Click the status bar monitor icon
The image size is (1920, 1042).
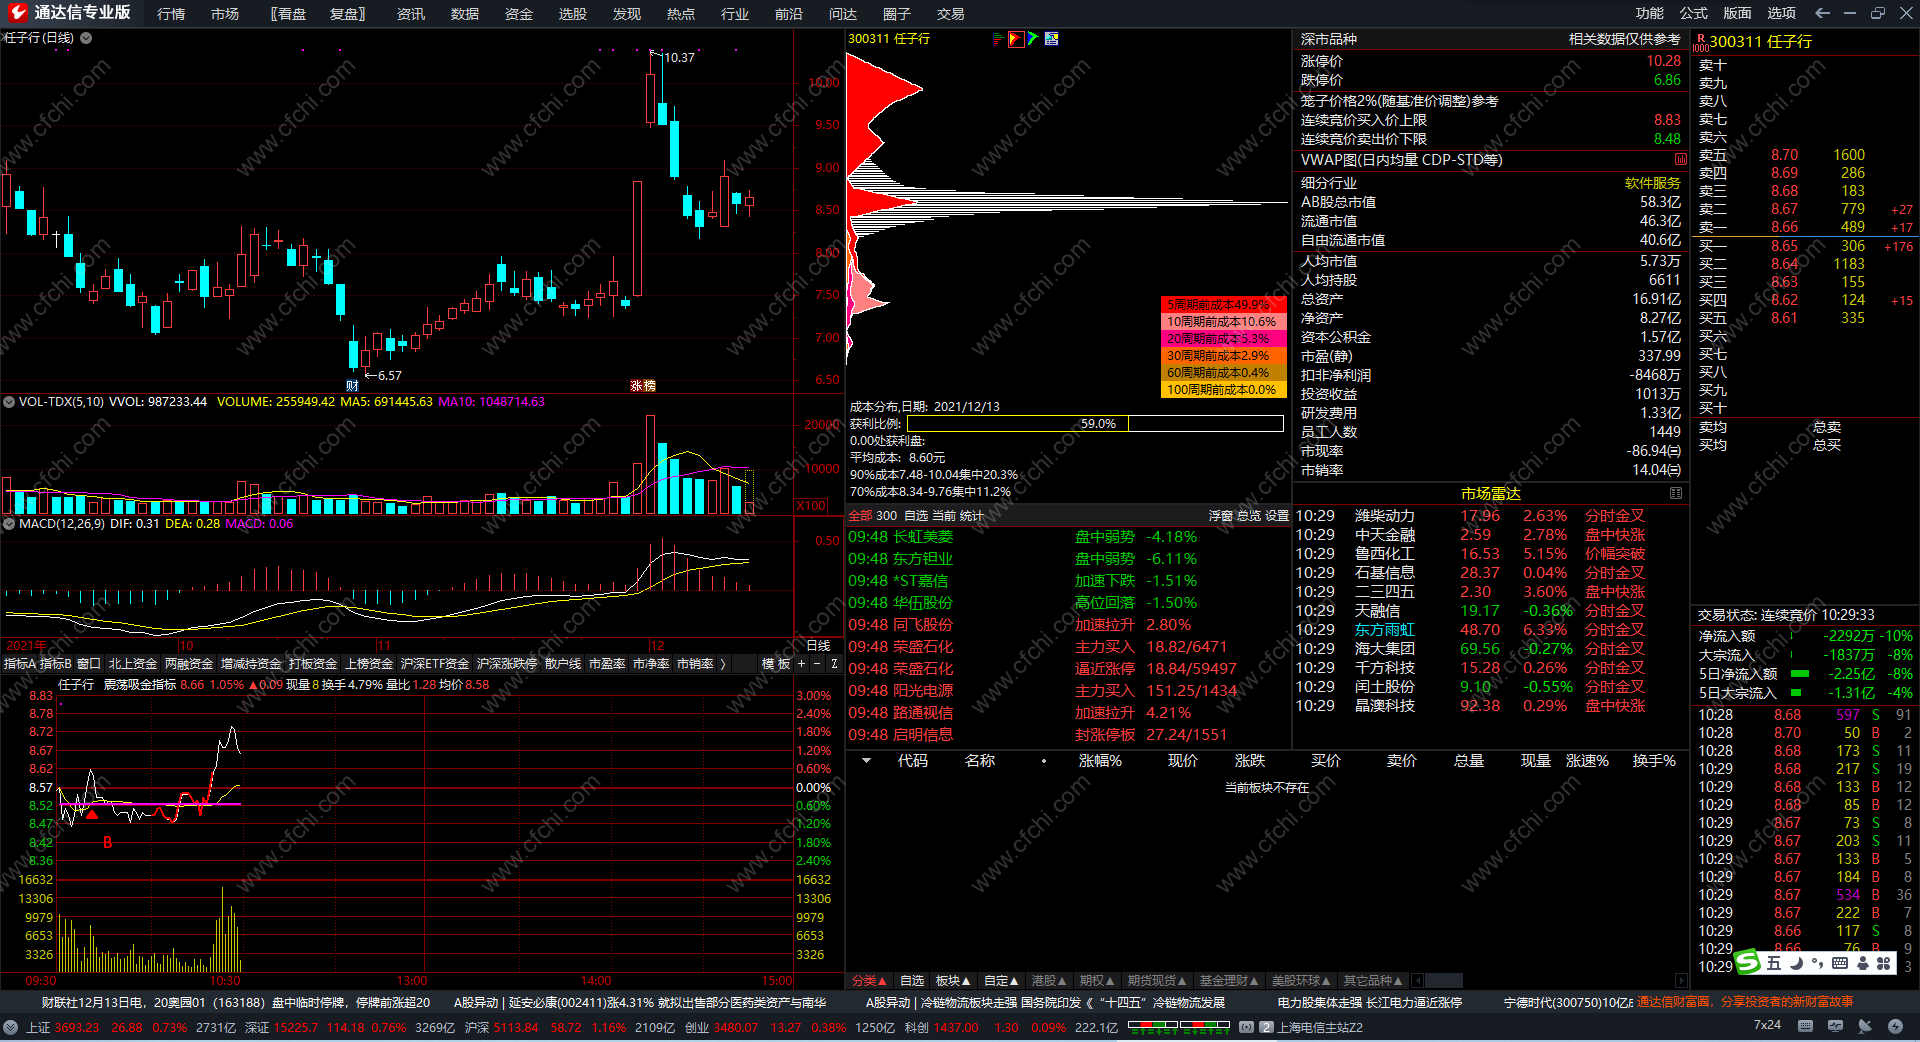[x=1835, y=1026]
